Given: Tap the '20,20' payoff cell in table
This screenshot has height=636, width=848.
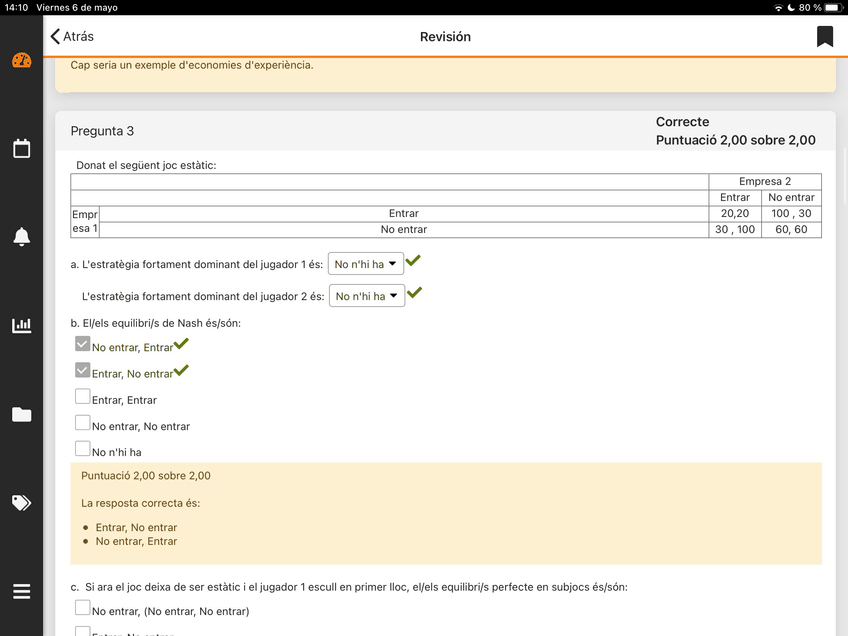Looking at the screenshot, I should coord(734,214).
